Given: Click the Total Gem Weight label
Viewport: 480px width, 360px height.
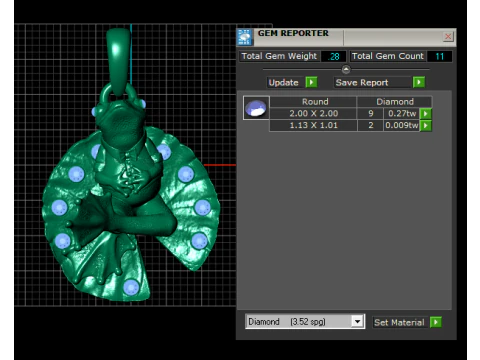Looking at the screenshot, I should [279, 56].
